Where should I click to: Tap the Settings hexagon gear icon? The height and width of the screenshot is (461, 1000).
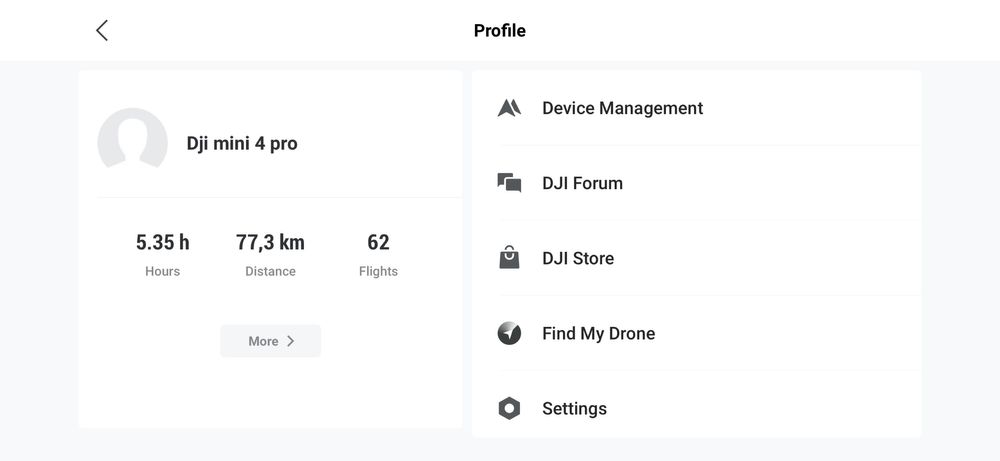pos(509,408)
